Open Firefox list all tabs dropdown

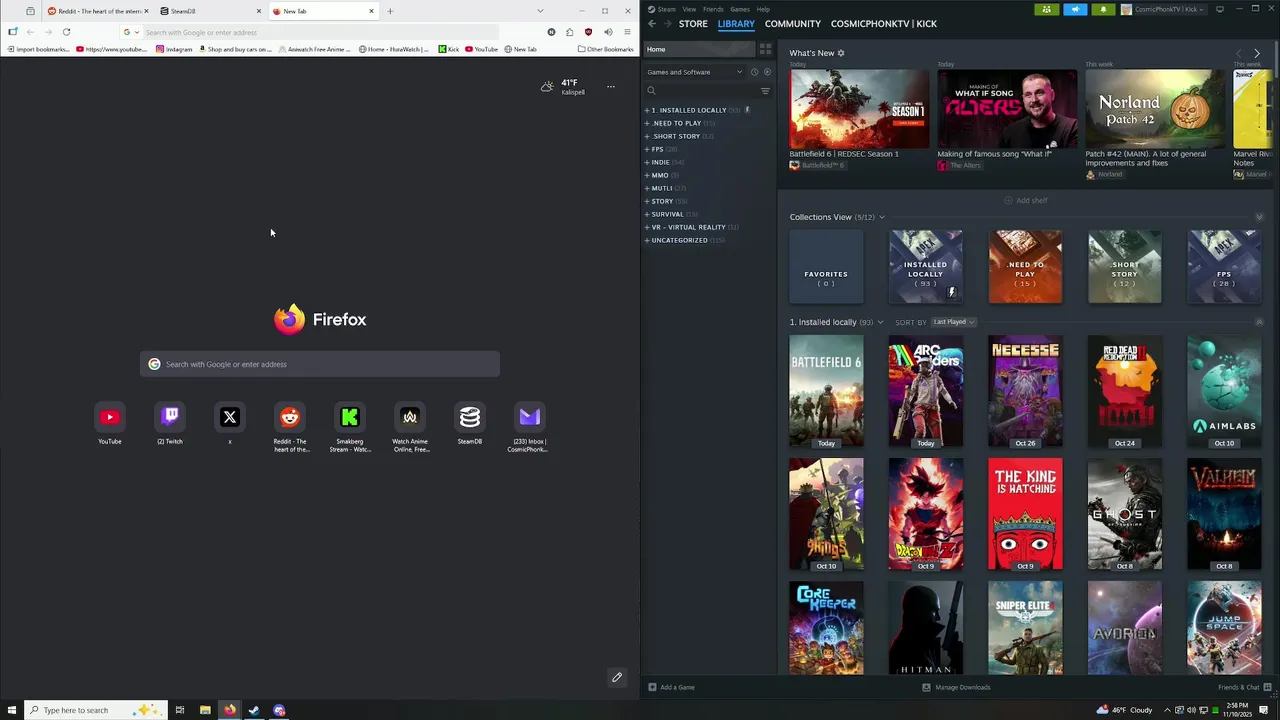click(x=540, y=11)
